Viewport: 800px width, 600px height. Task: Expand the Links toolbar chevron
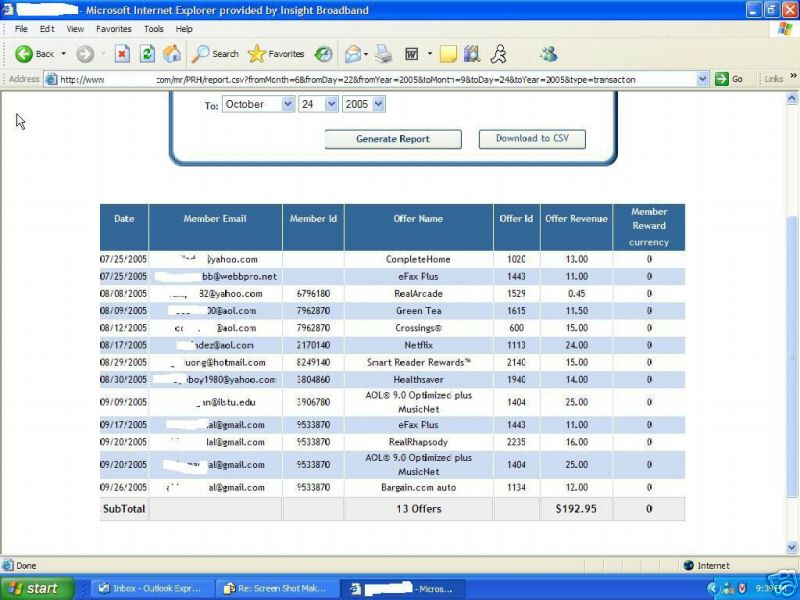click(x=793, y=76)
